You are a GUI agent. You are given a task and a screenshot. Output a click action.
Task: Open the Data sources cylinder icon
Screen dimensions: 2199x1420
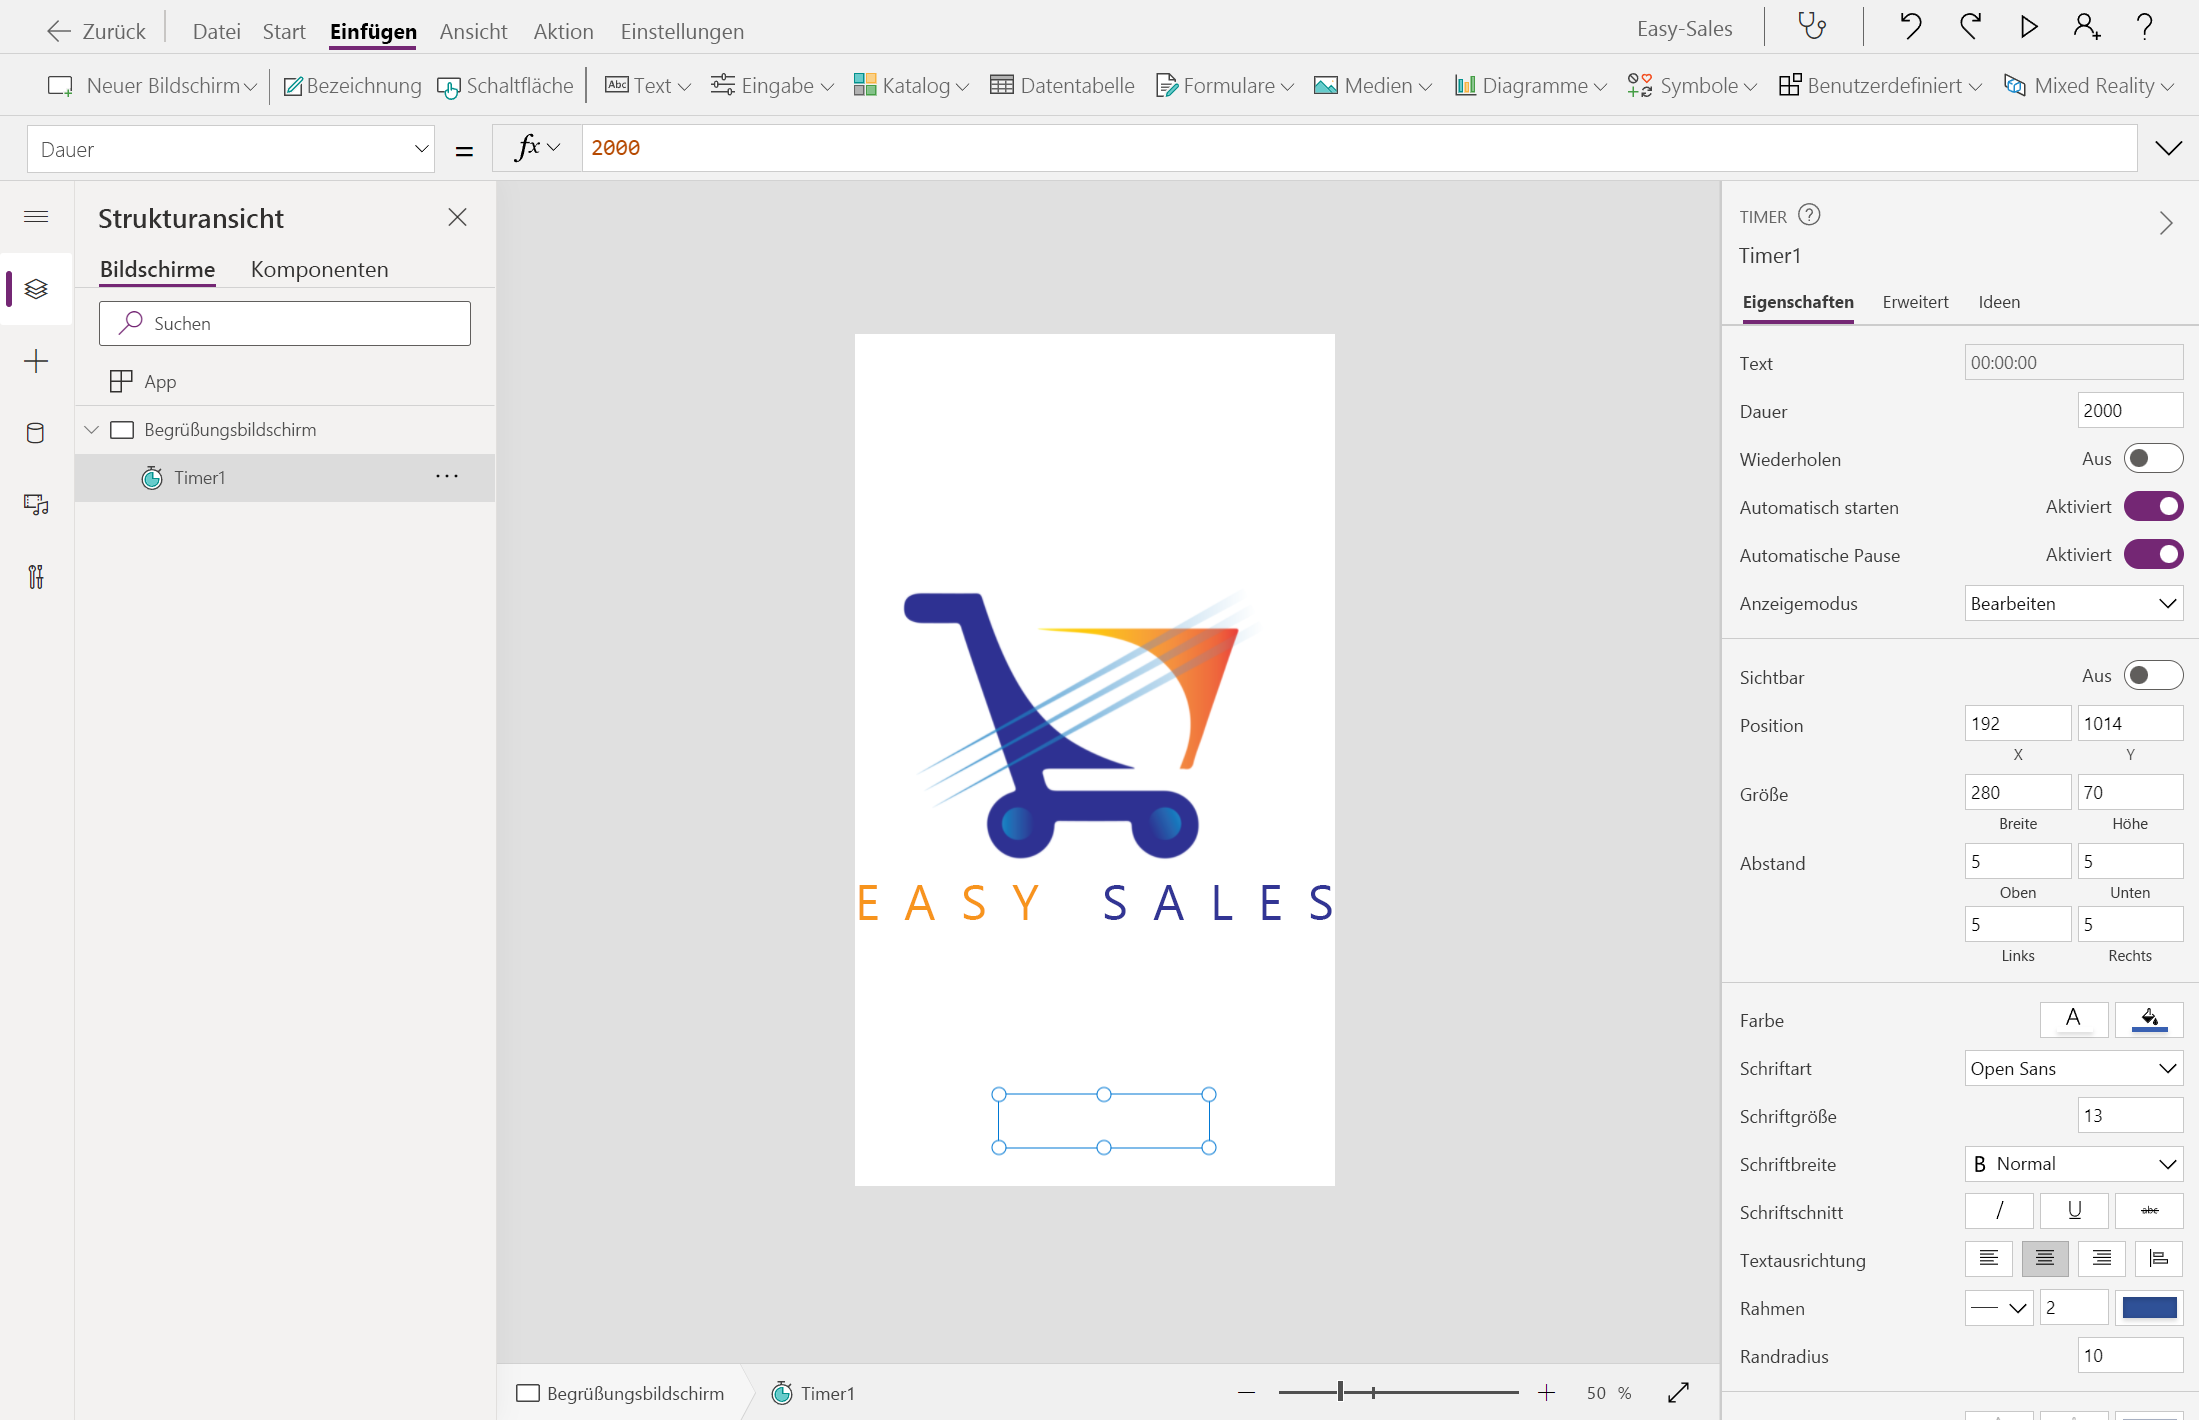click(35, 433)
